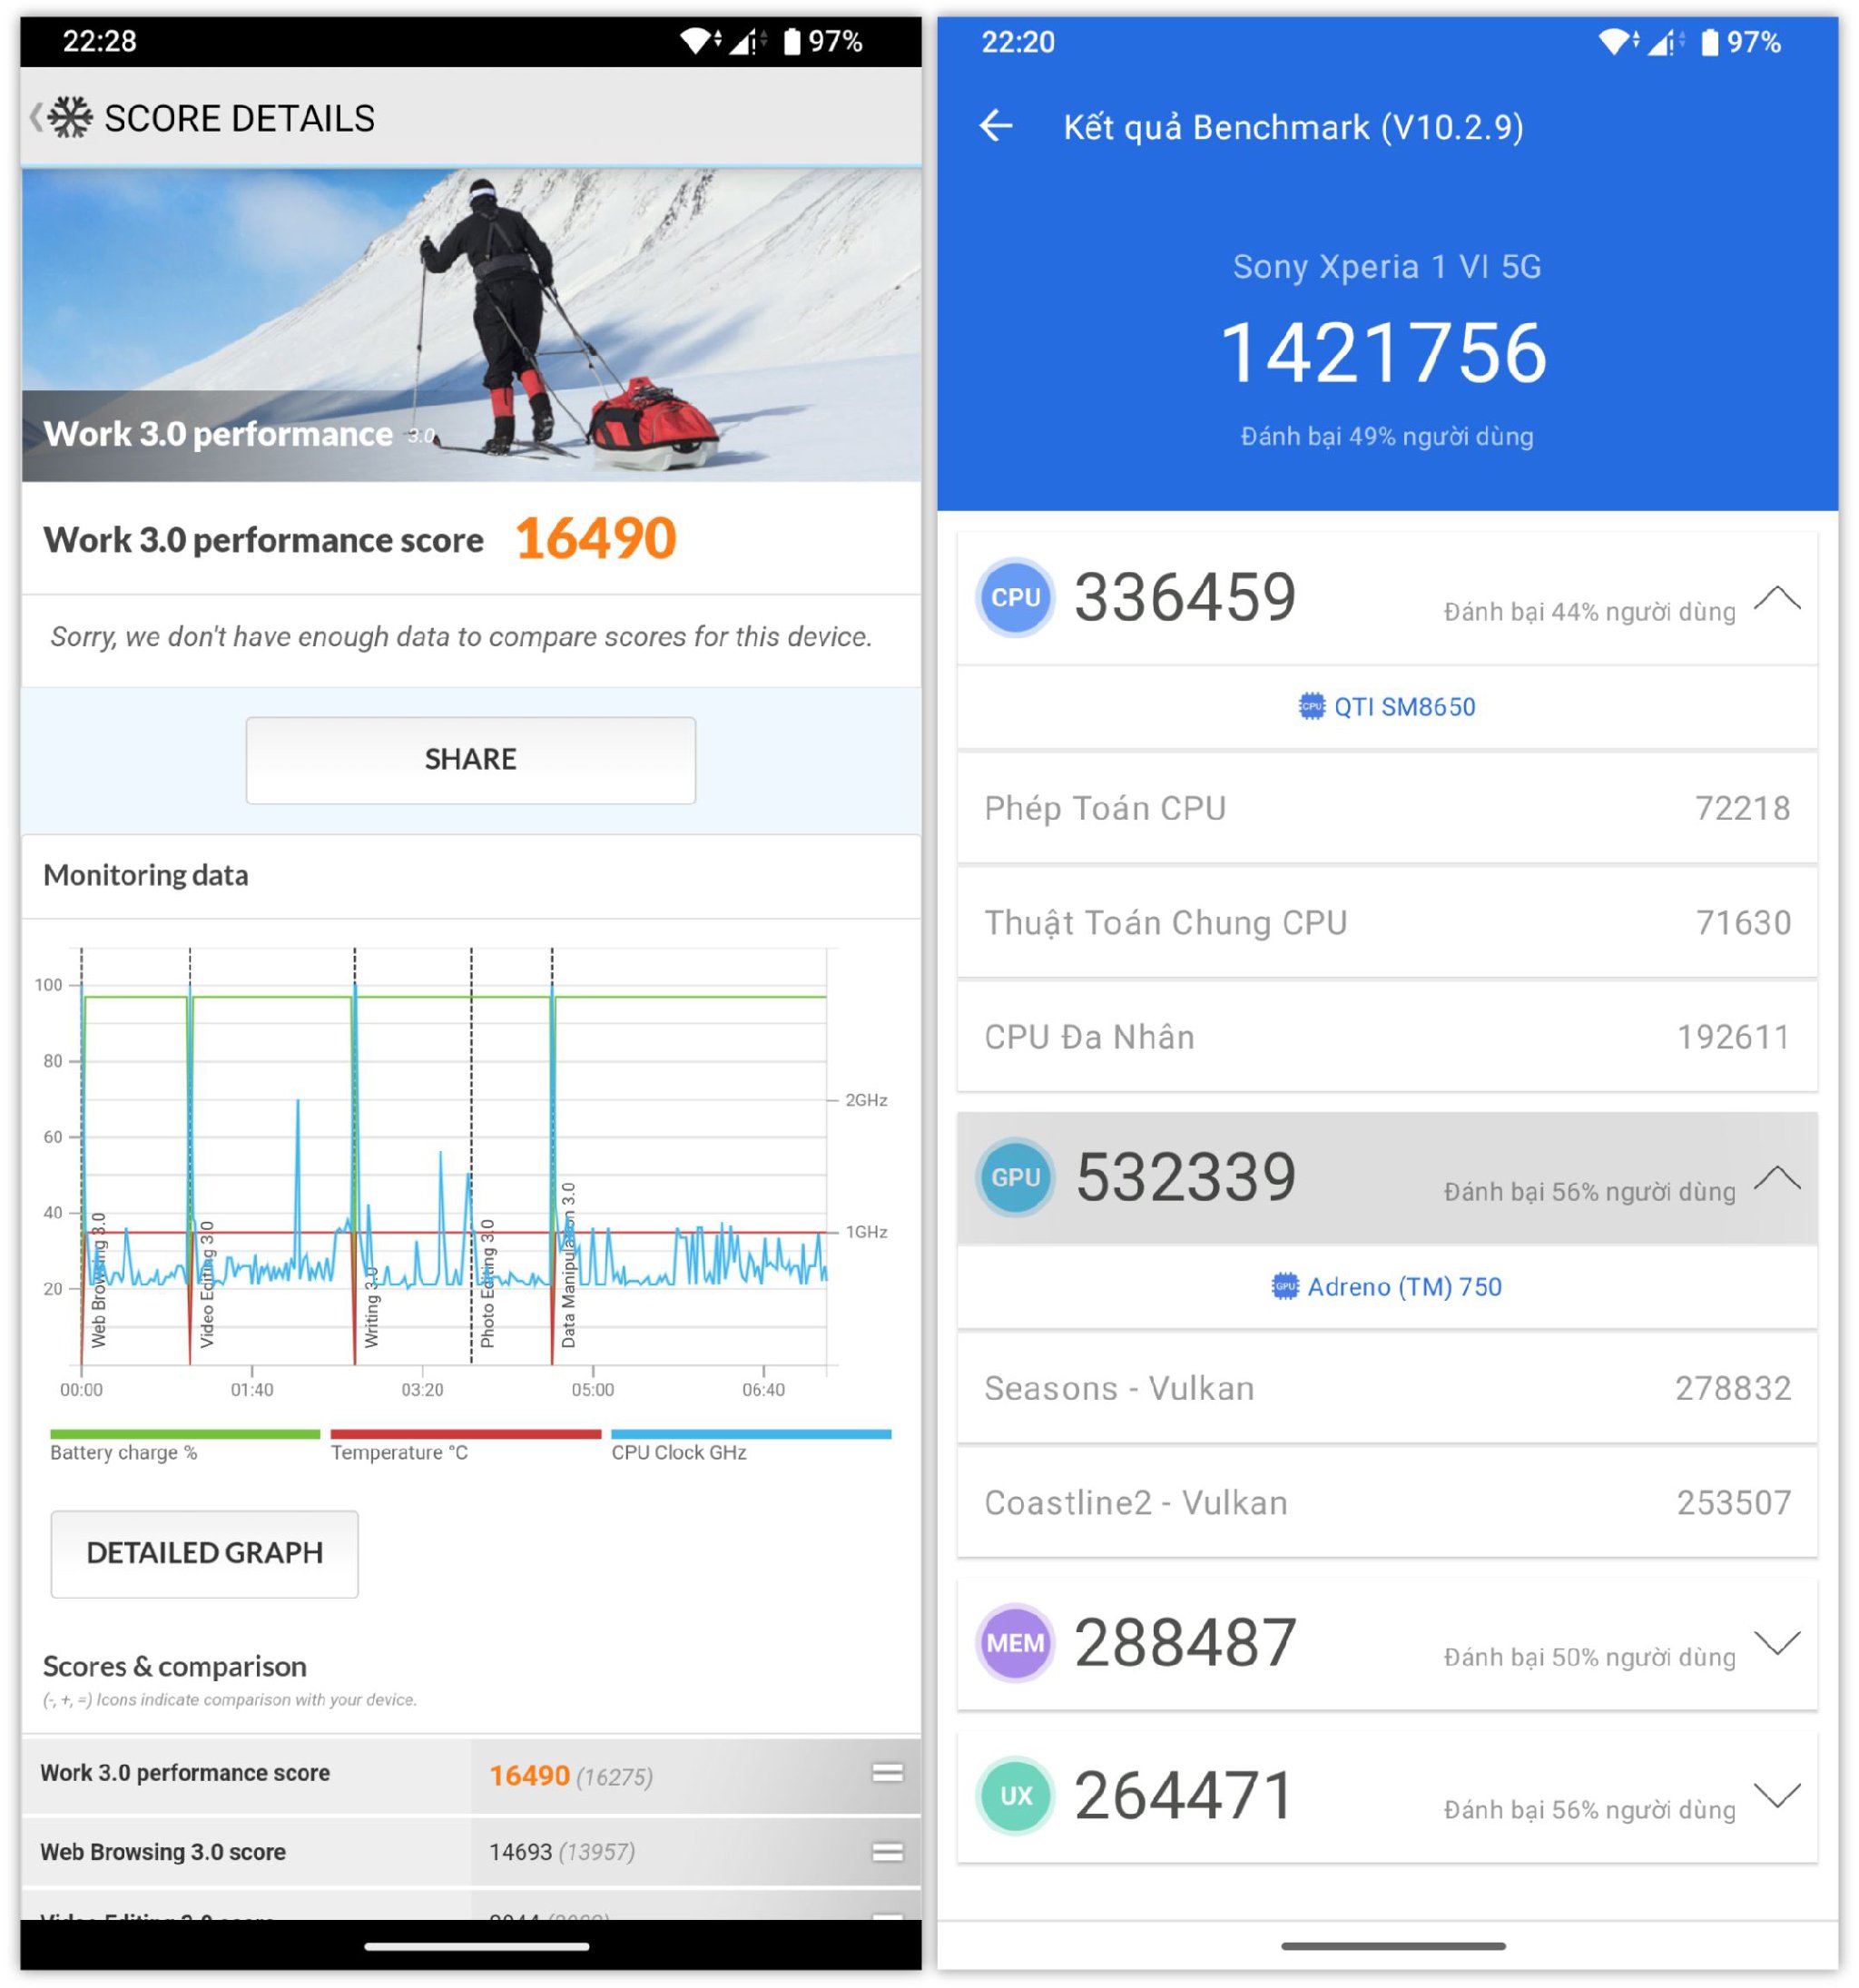Tap the chip icon beside QTI SM8650
This screenshot has width=1859, height=1988.
[x=1311, y=706]
